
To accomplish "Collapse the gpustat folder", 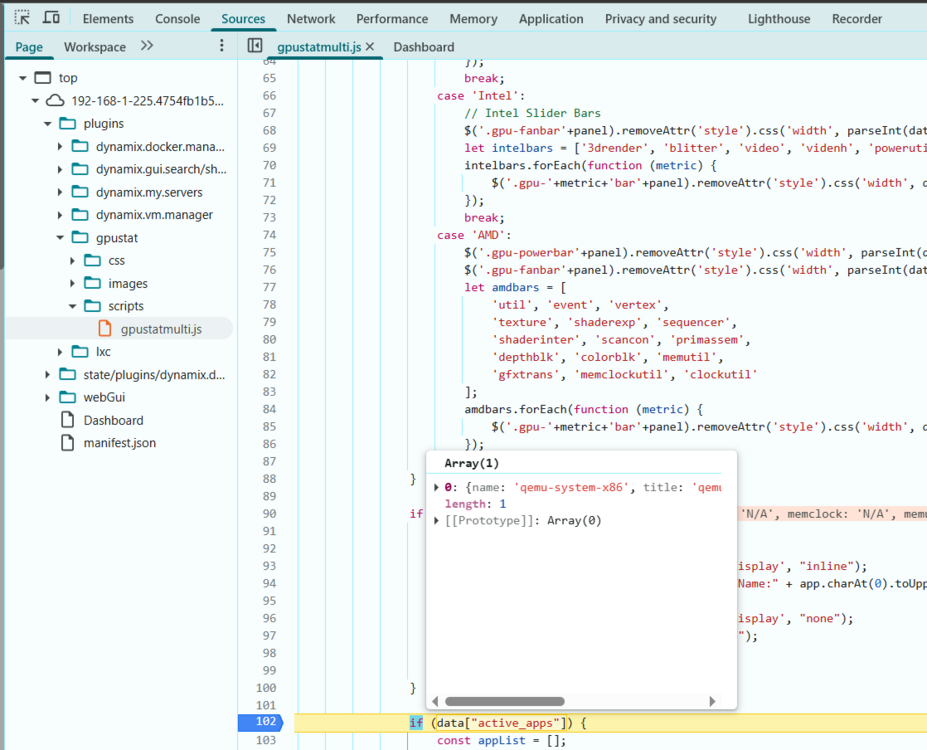I will pyautogui.click(x=60, y=238).
